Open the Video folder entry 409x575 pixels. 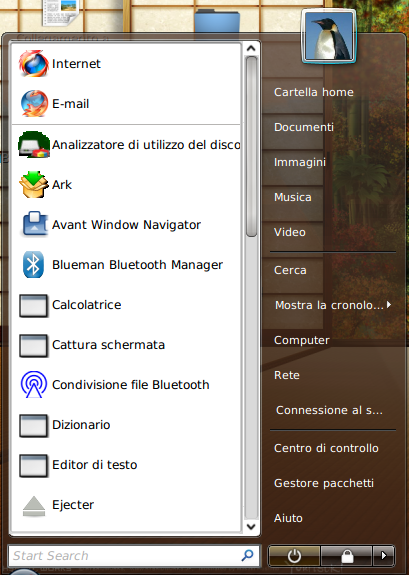point(289,232)
